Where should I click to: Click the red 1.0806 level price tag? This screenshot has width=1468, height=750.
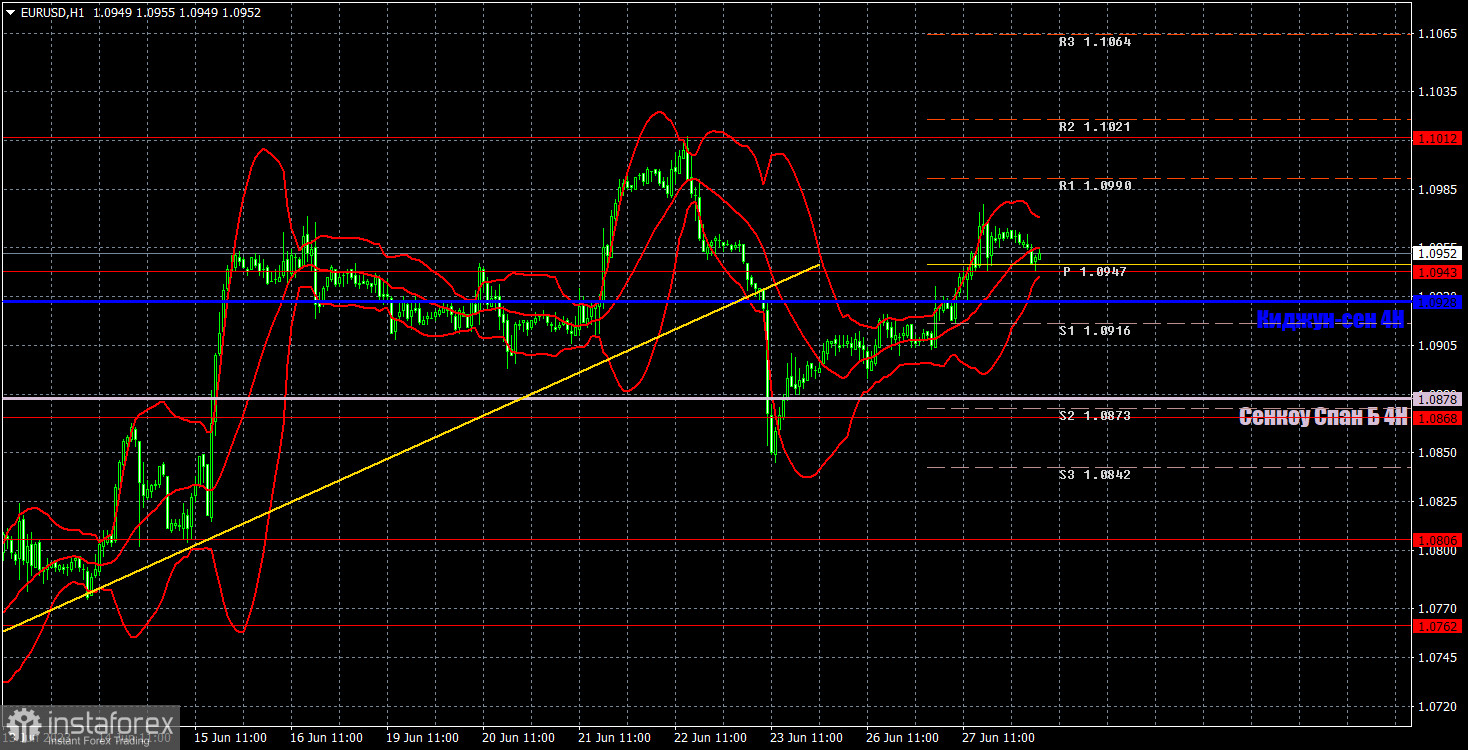(x=1438, y=540)
